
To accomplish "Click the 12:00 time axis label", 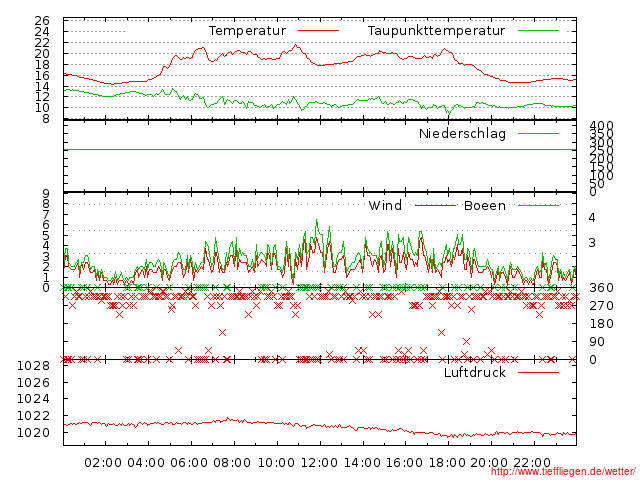I will coord(319,463).
